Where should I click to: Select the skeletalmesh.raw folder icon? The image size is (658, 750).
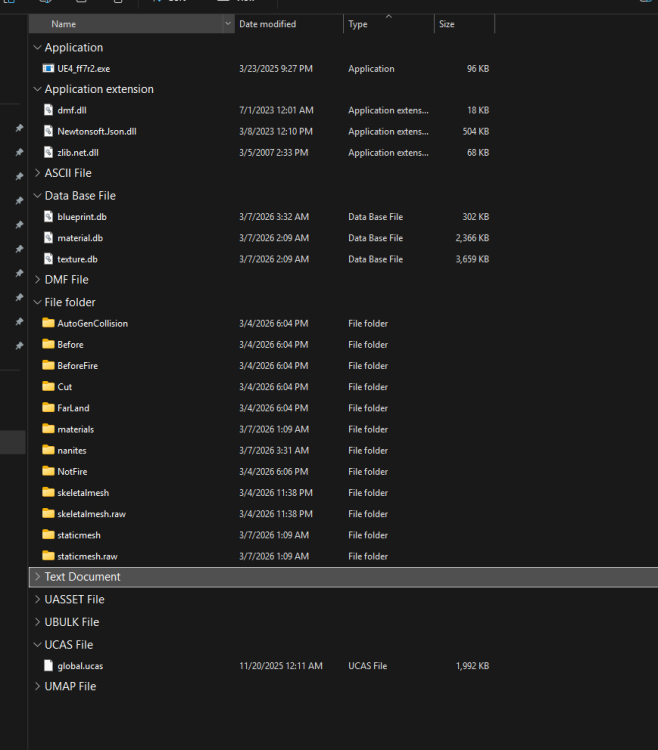click(48, 514)
